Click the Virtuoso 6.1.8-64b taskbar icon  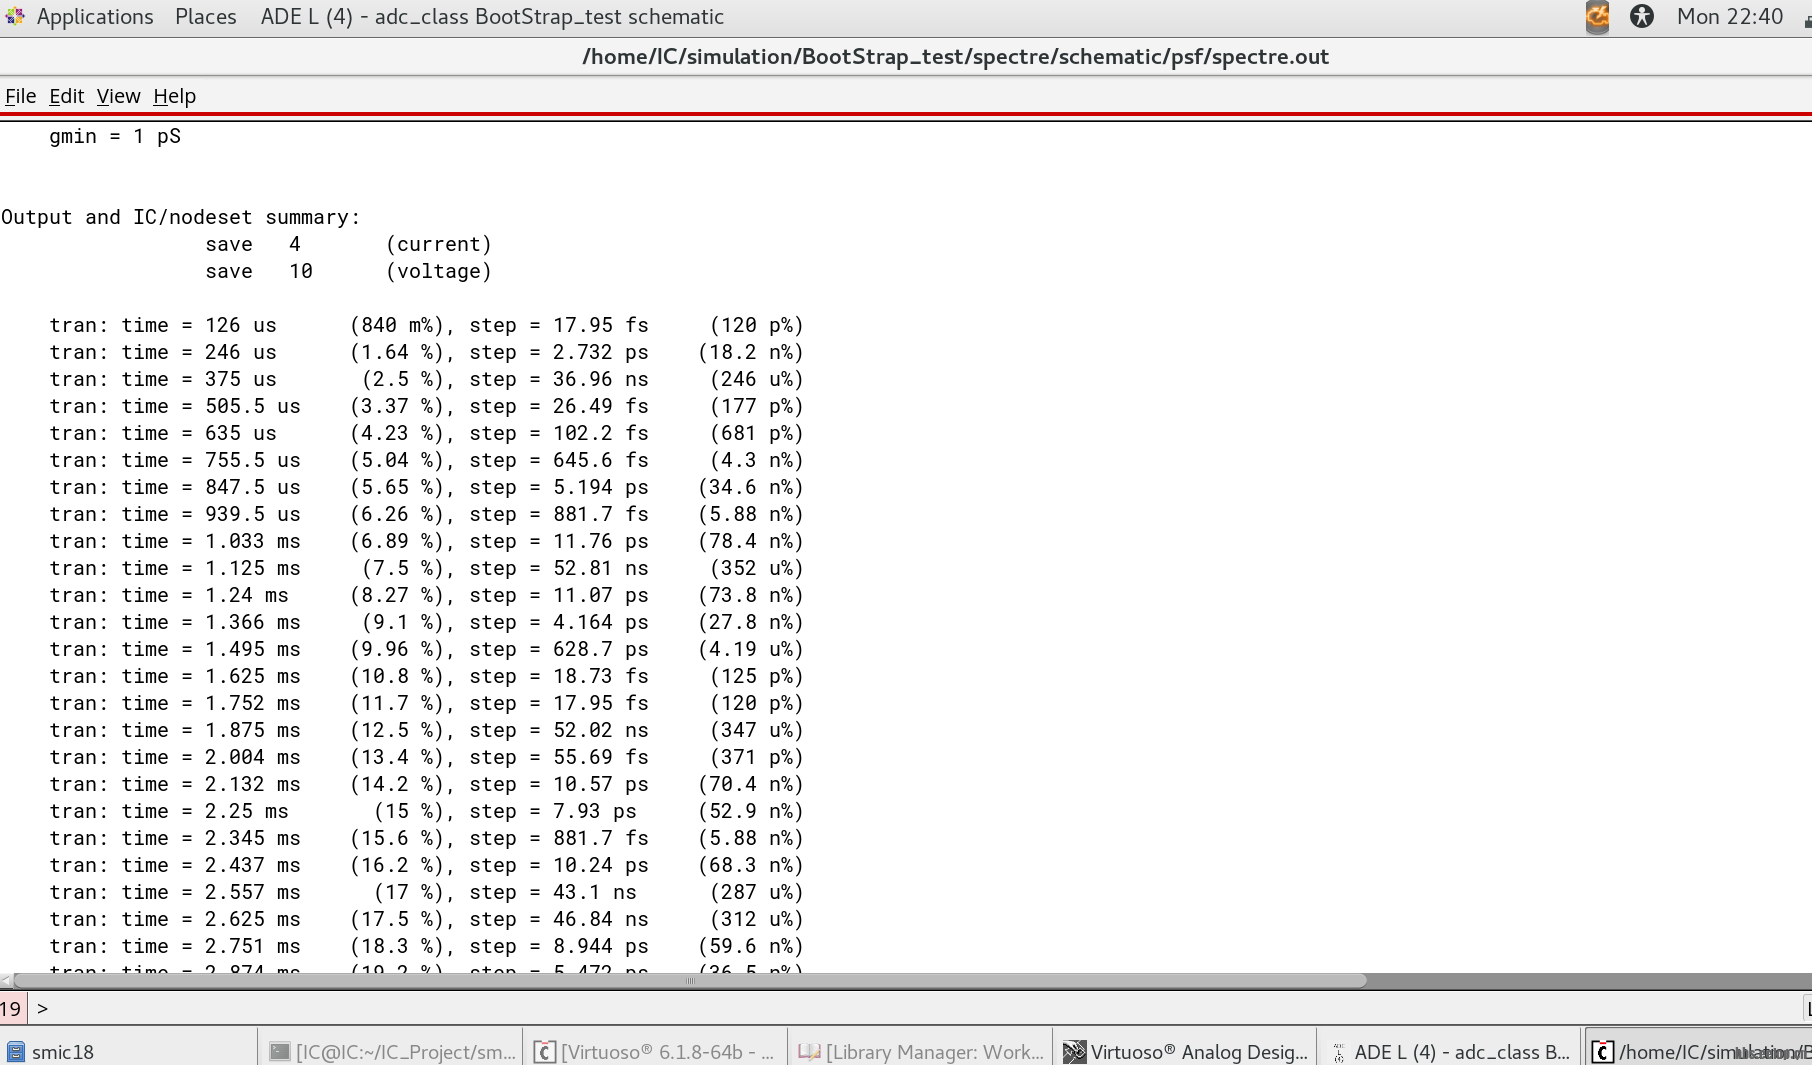[x=545, y=1052]
